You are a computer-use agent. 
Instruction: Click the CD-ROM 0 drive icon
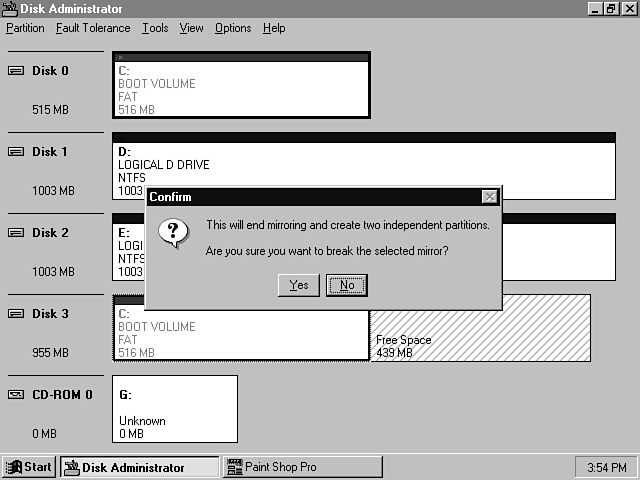point(15,395)
